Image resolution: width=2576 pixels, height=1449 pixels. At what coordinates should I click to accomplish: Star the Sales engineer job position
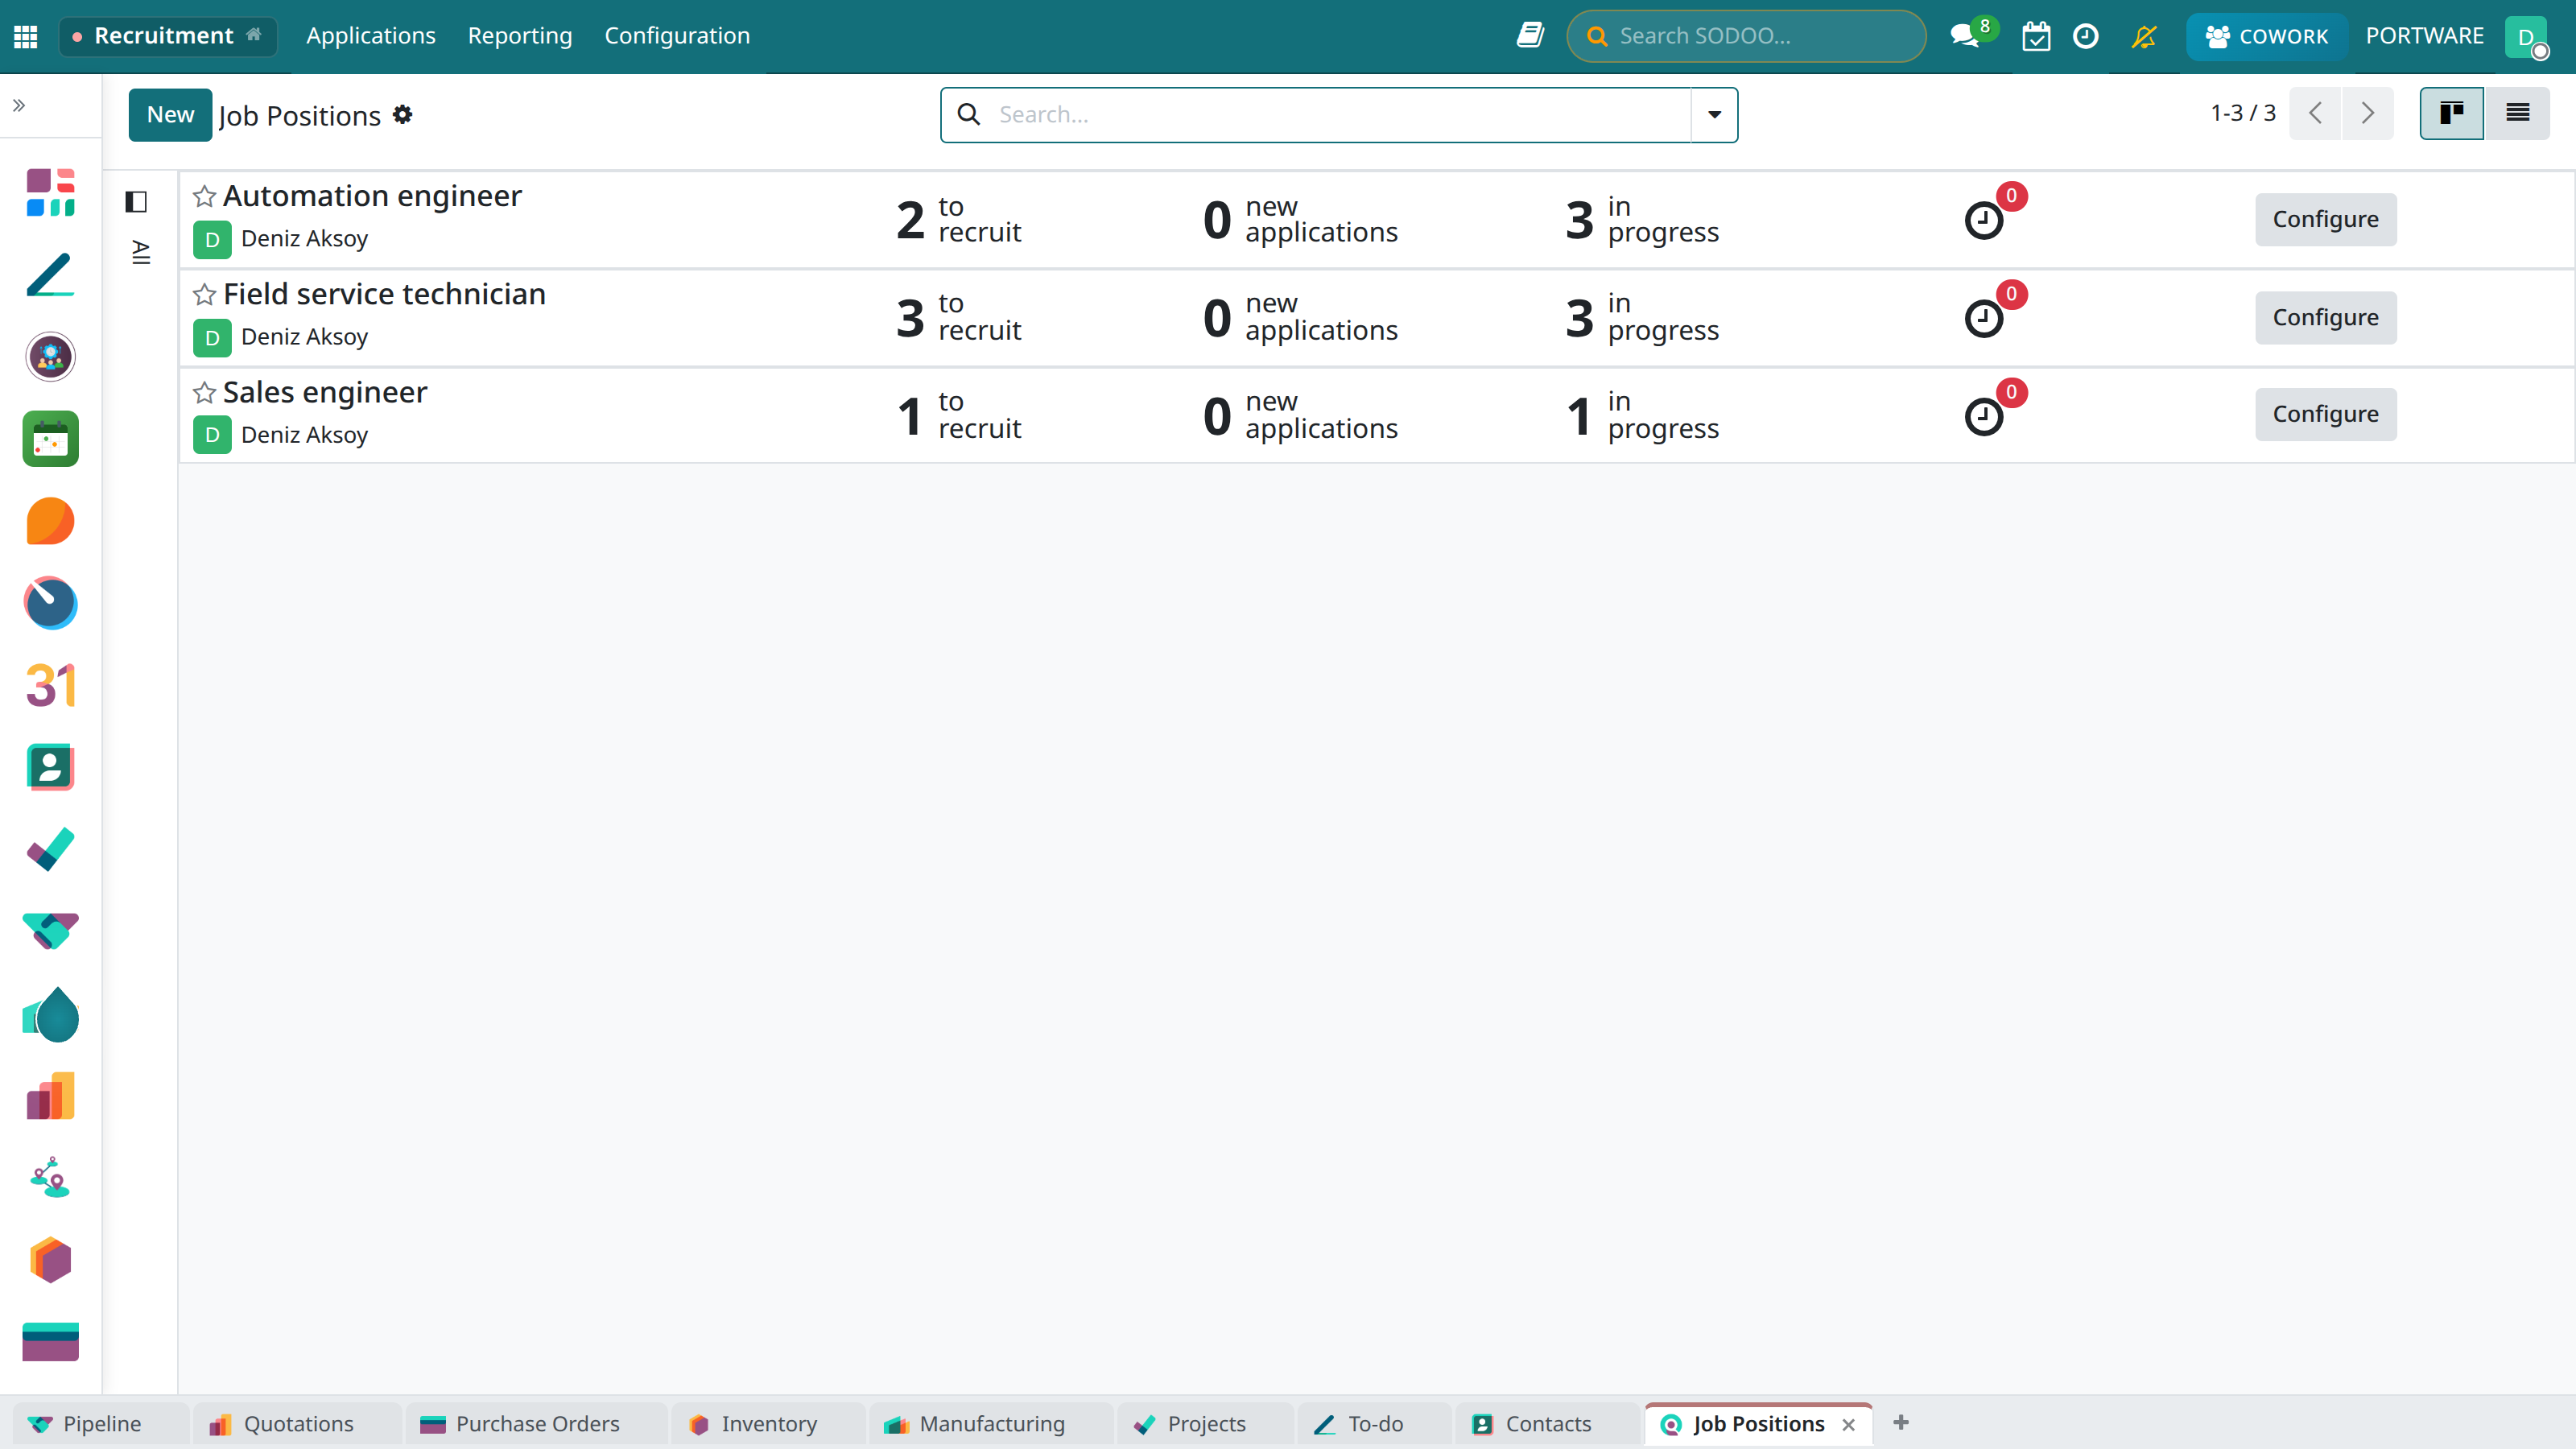coord(204,392)
